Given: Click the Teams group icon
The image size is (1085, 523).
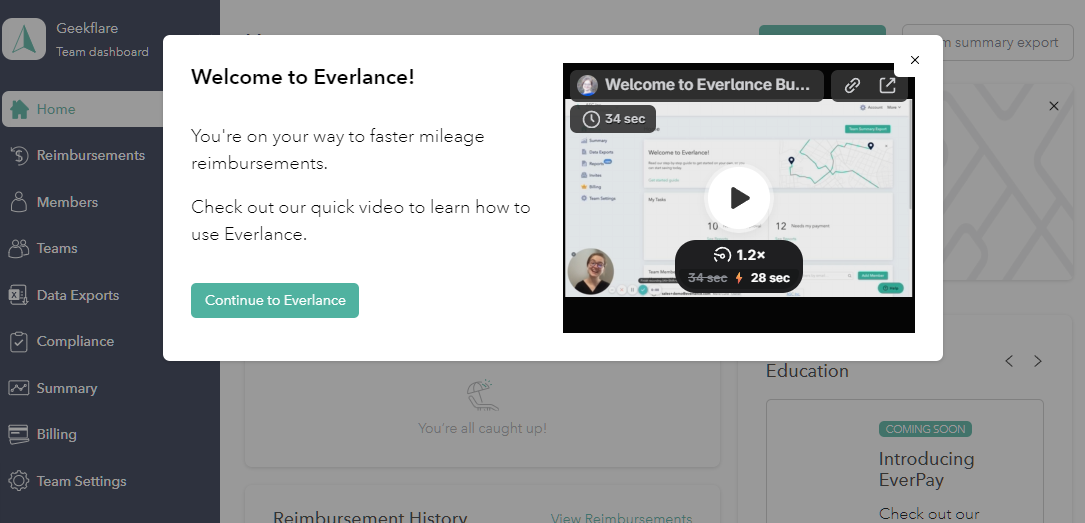Looking at the screenshot, I should (x=19, y=248).
